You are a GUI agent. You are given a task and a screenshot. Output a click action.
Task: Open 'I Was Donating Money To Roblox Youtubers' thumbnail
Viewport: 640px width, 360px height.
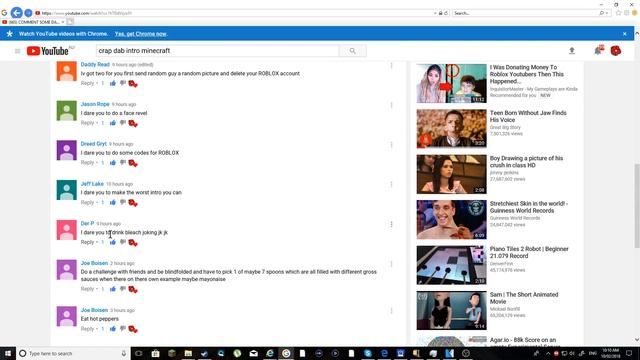tap(451, 83)
